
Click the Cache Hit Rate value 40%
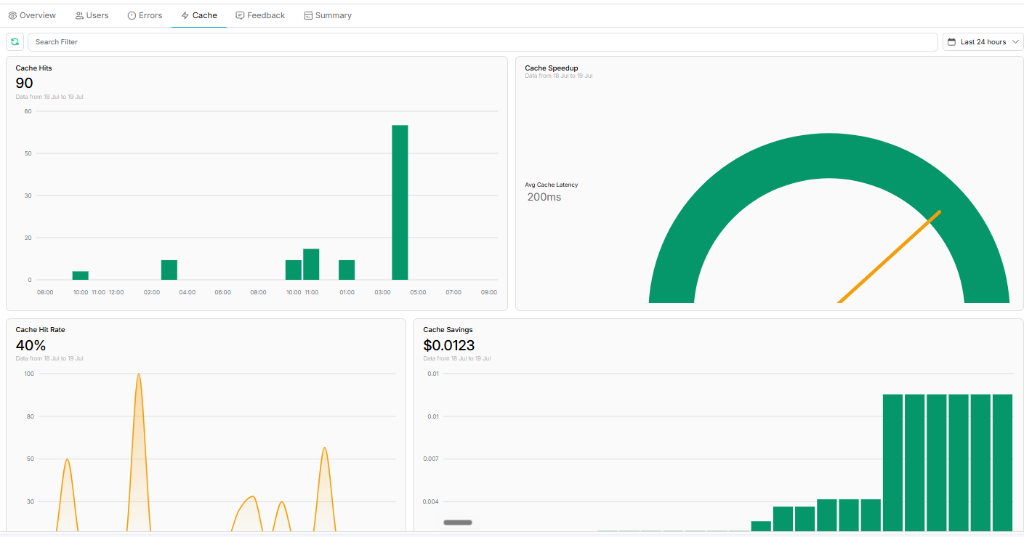point(31,346)
